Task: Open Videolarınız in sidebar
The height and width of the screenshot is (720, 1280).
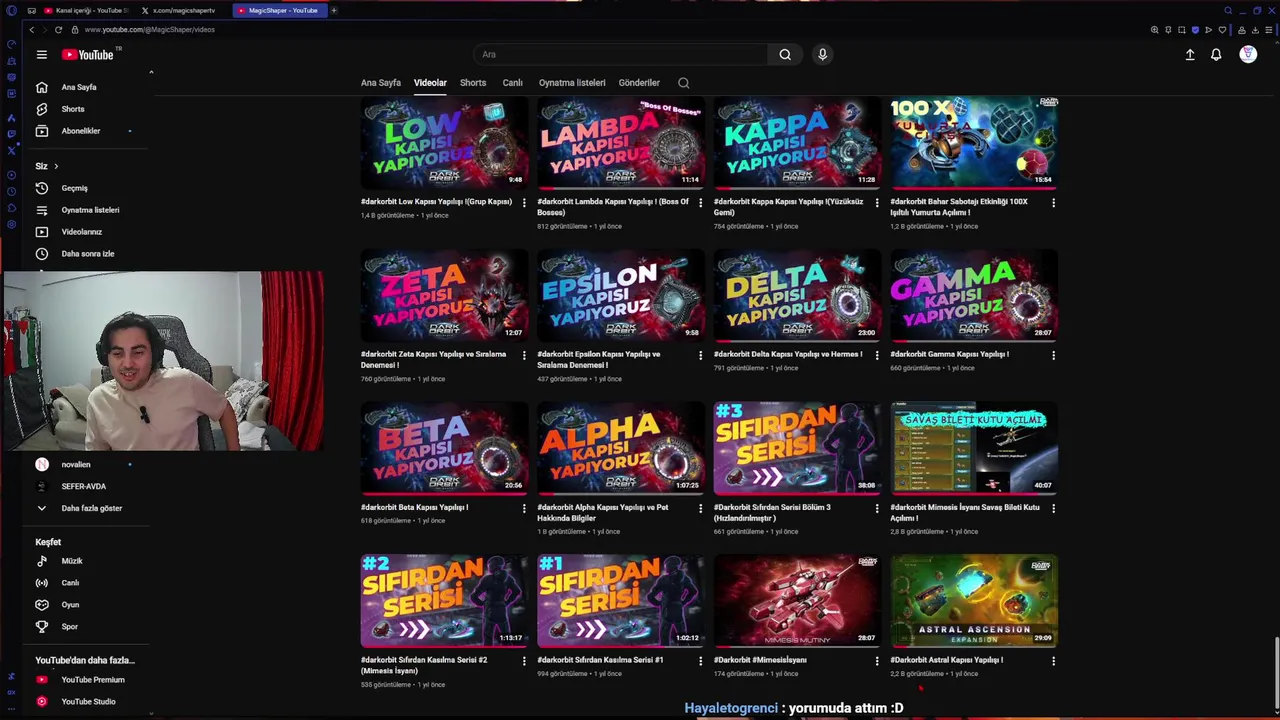Action: tap(82, 232)
